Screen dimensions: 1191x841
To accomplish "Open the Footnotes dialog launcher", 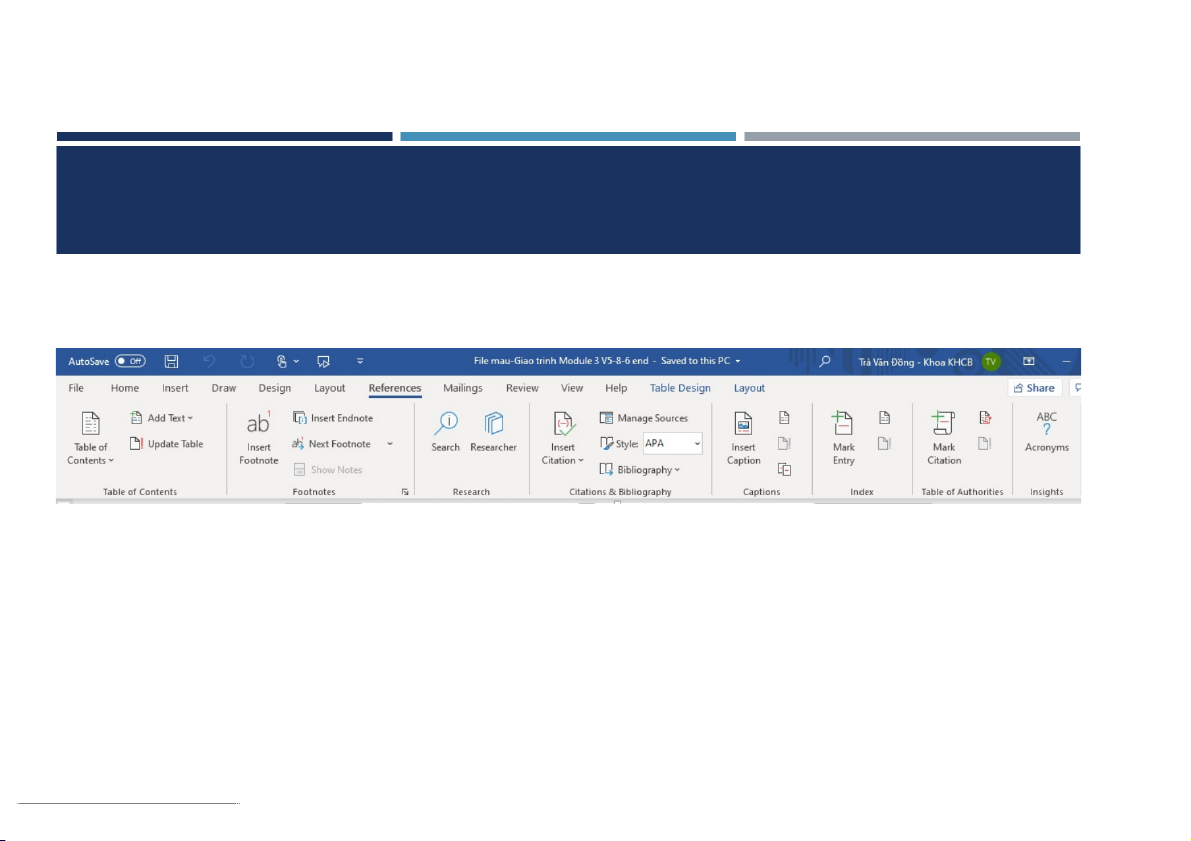I will (405, 492).
